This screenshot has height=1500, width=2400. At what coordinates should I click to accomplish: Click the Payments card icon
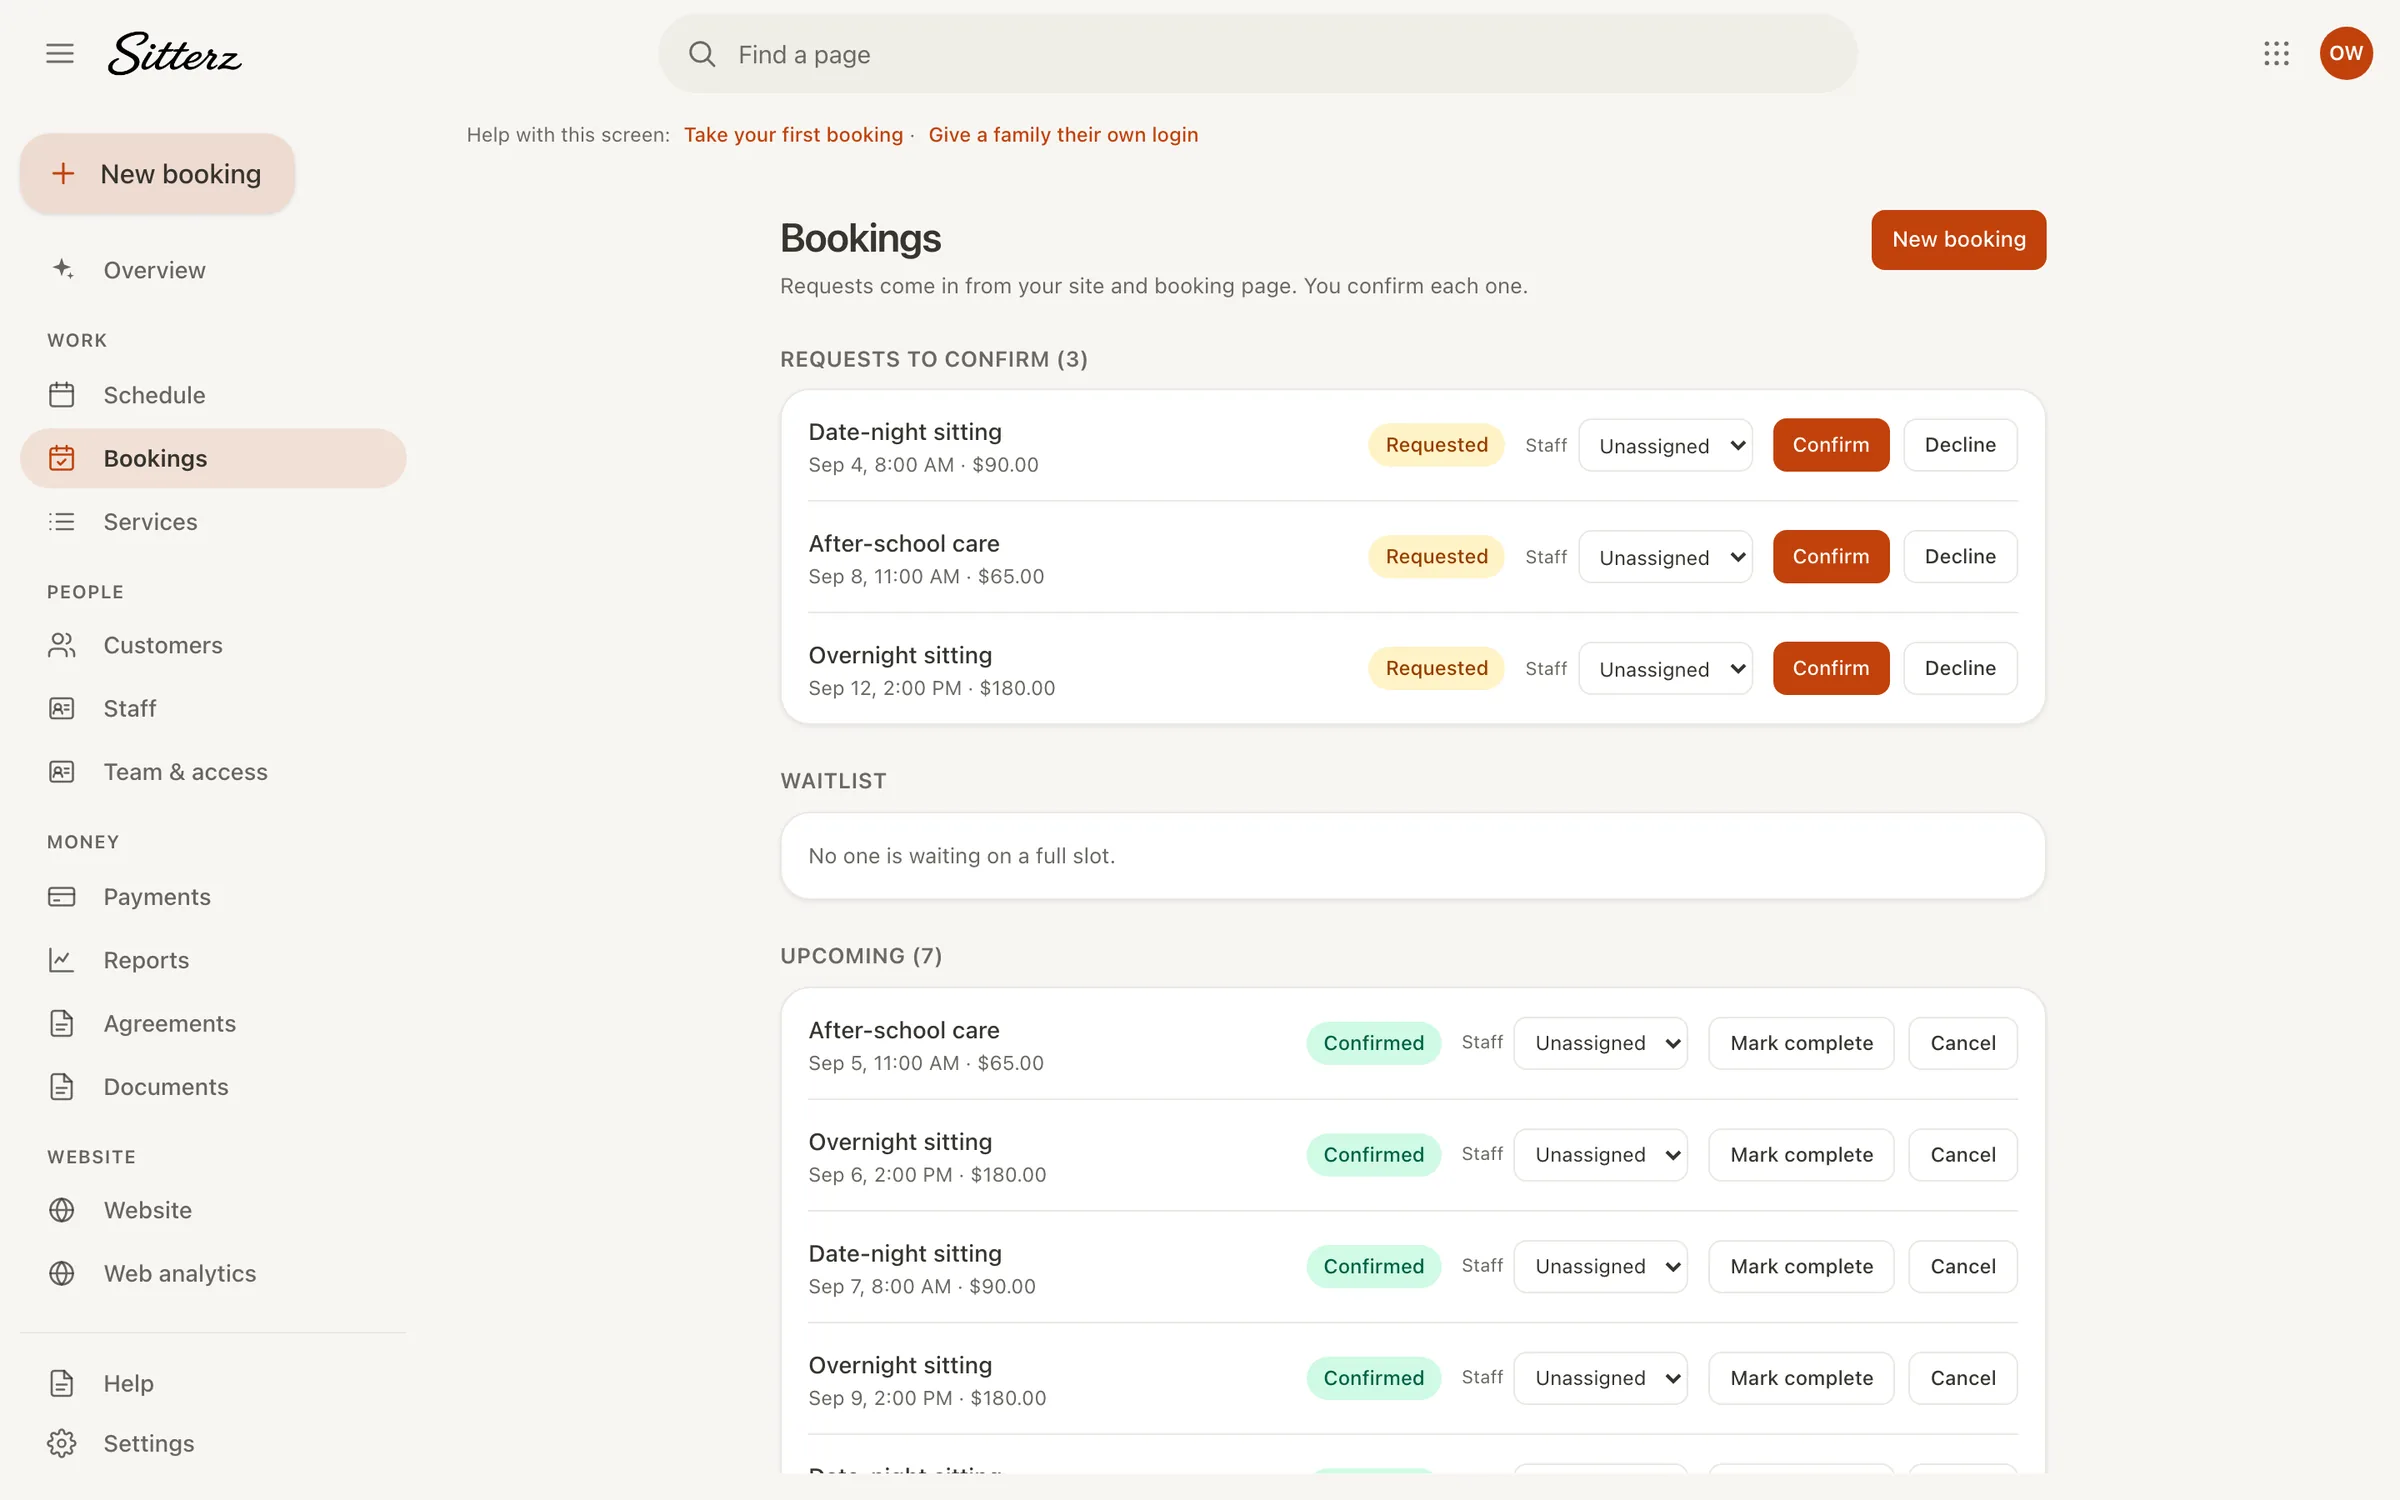(62, 897)
